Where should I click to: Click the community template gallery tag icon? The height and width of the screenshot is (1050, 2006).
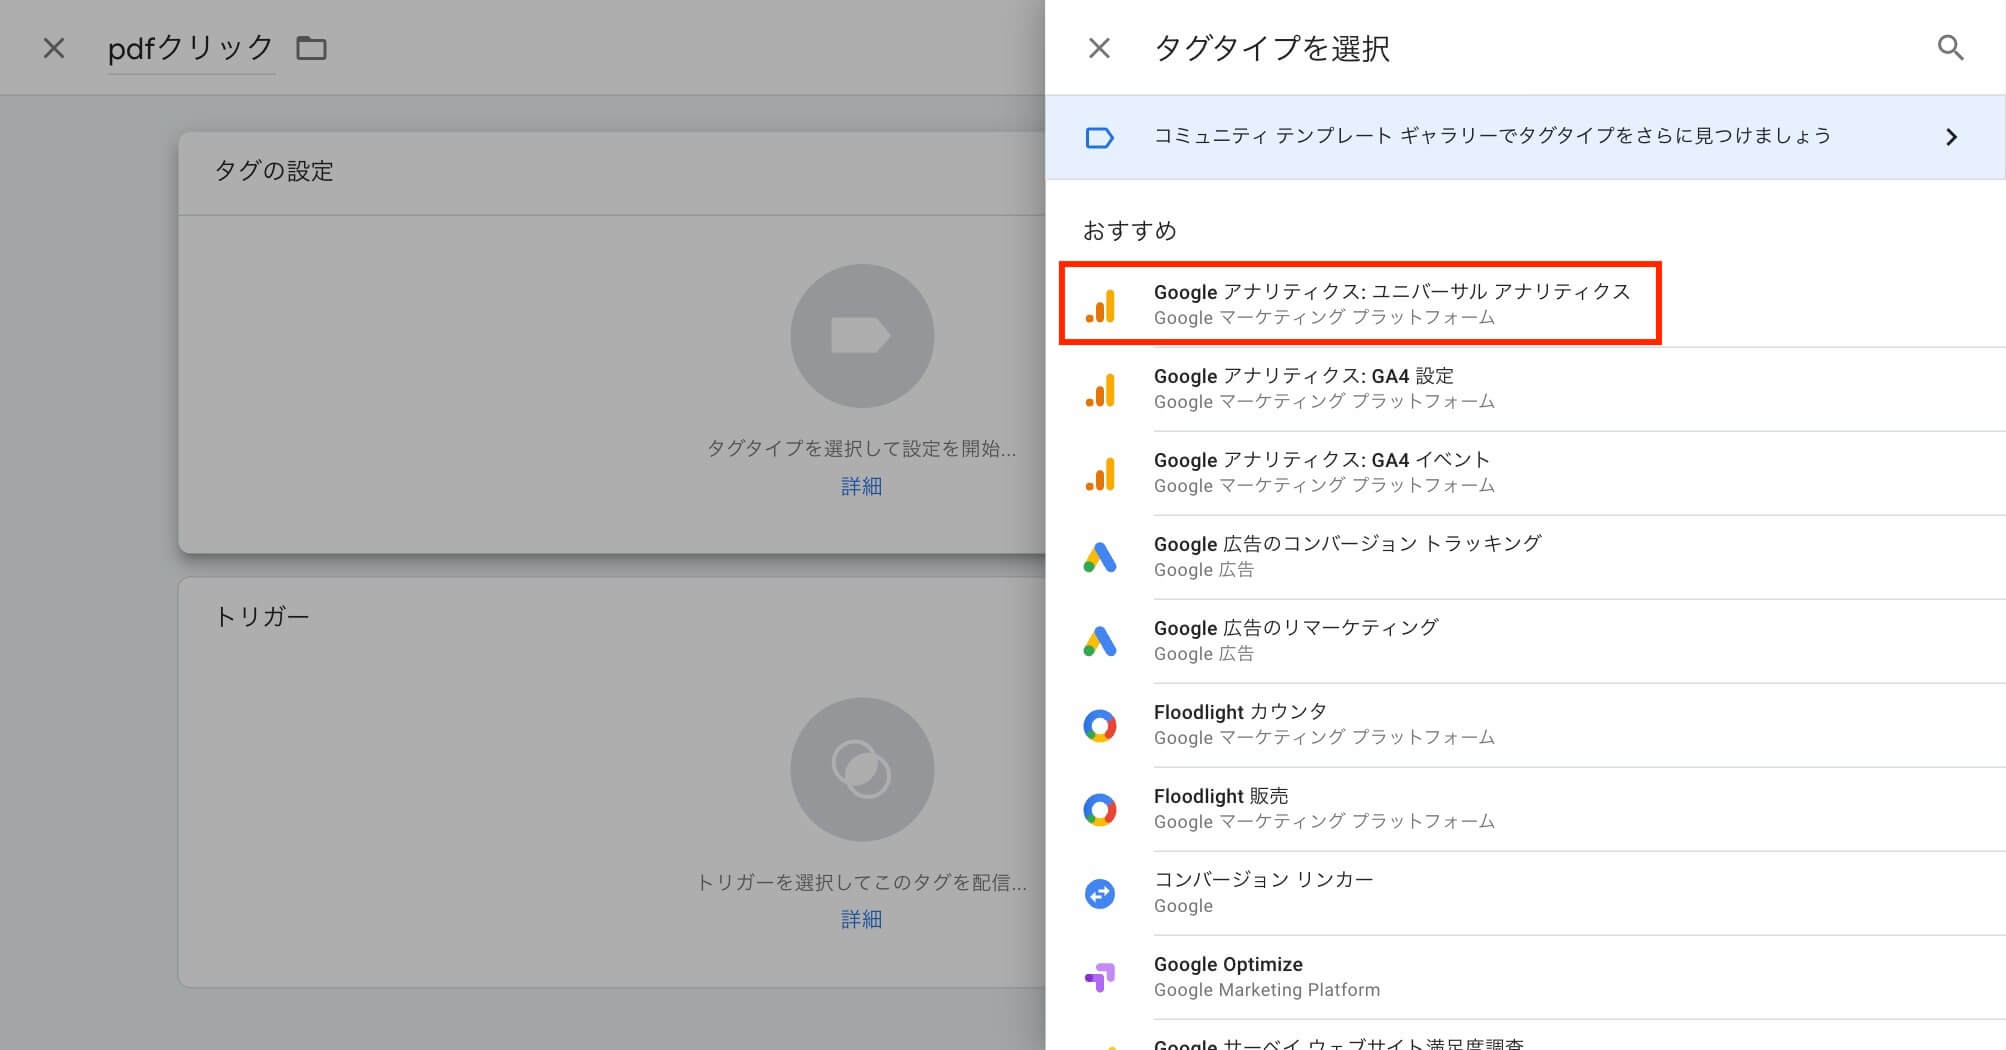click(x=1100, y=137)
